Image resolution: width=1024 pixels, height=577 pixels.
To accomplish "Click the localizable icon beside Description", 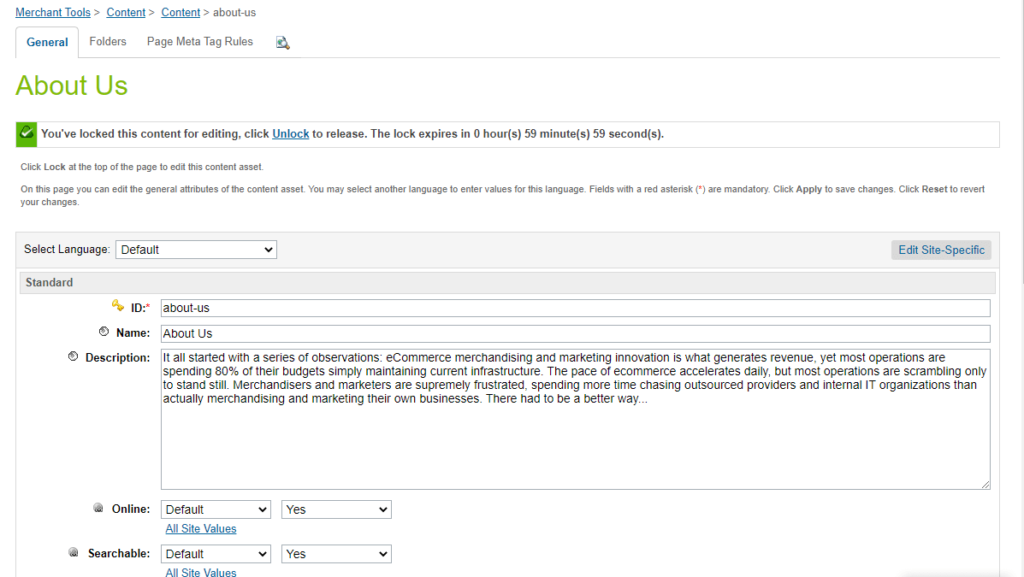I will pos(73,356).
